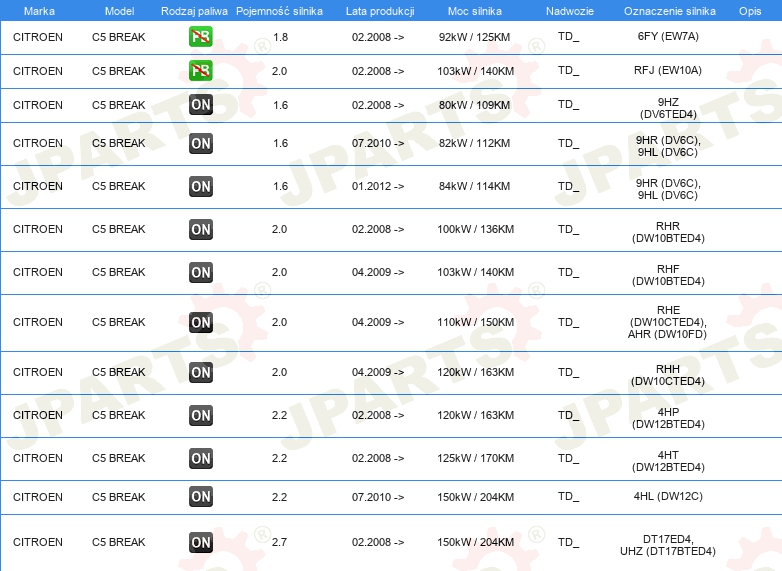Click the engine capacity value 2.7
The image size is (782, 571).
(x=279, y=542)
